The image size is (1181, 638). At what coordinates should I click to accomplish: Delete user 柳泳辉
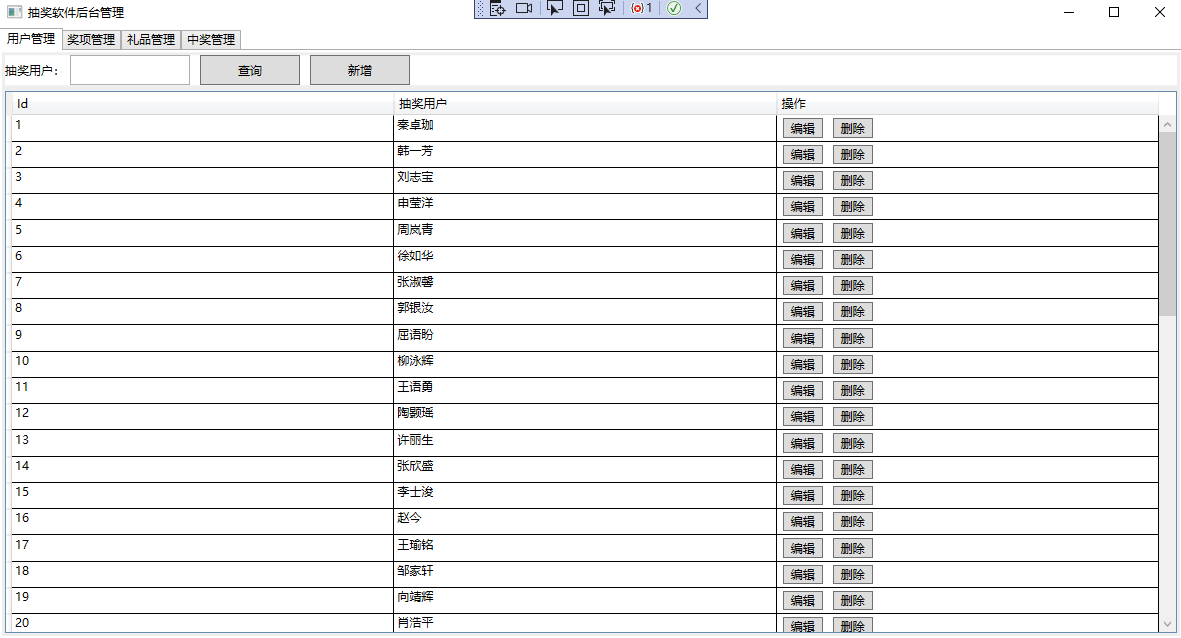tap(853, 365)
